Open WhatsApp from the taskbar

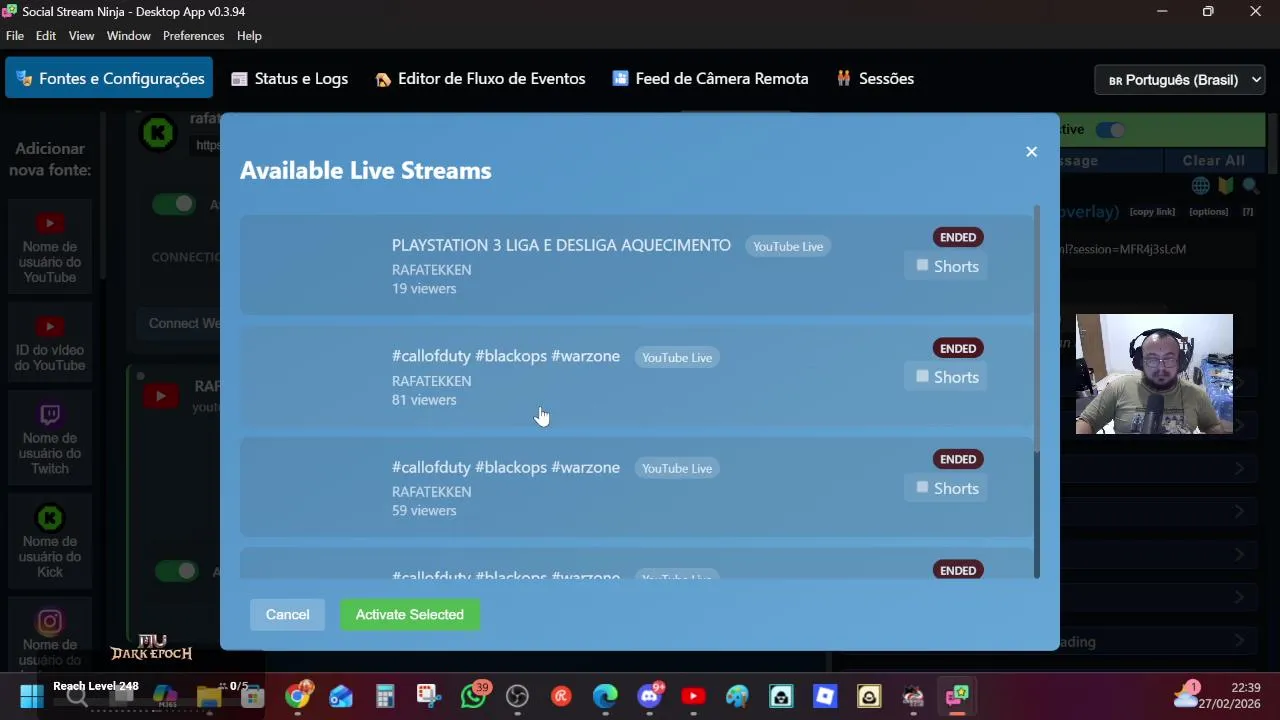[x=473, y=696]
